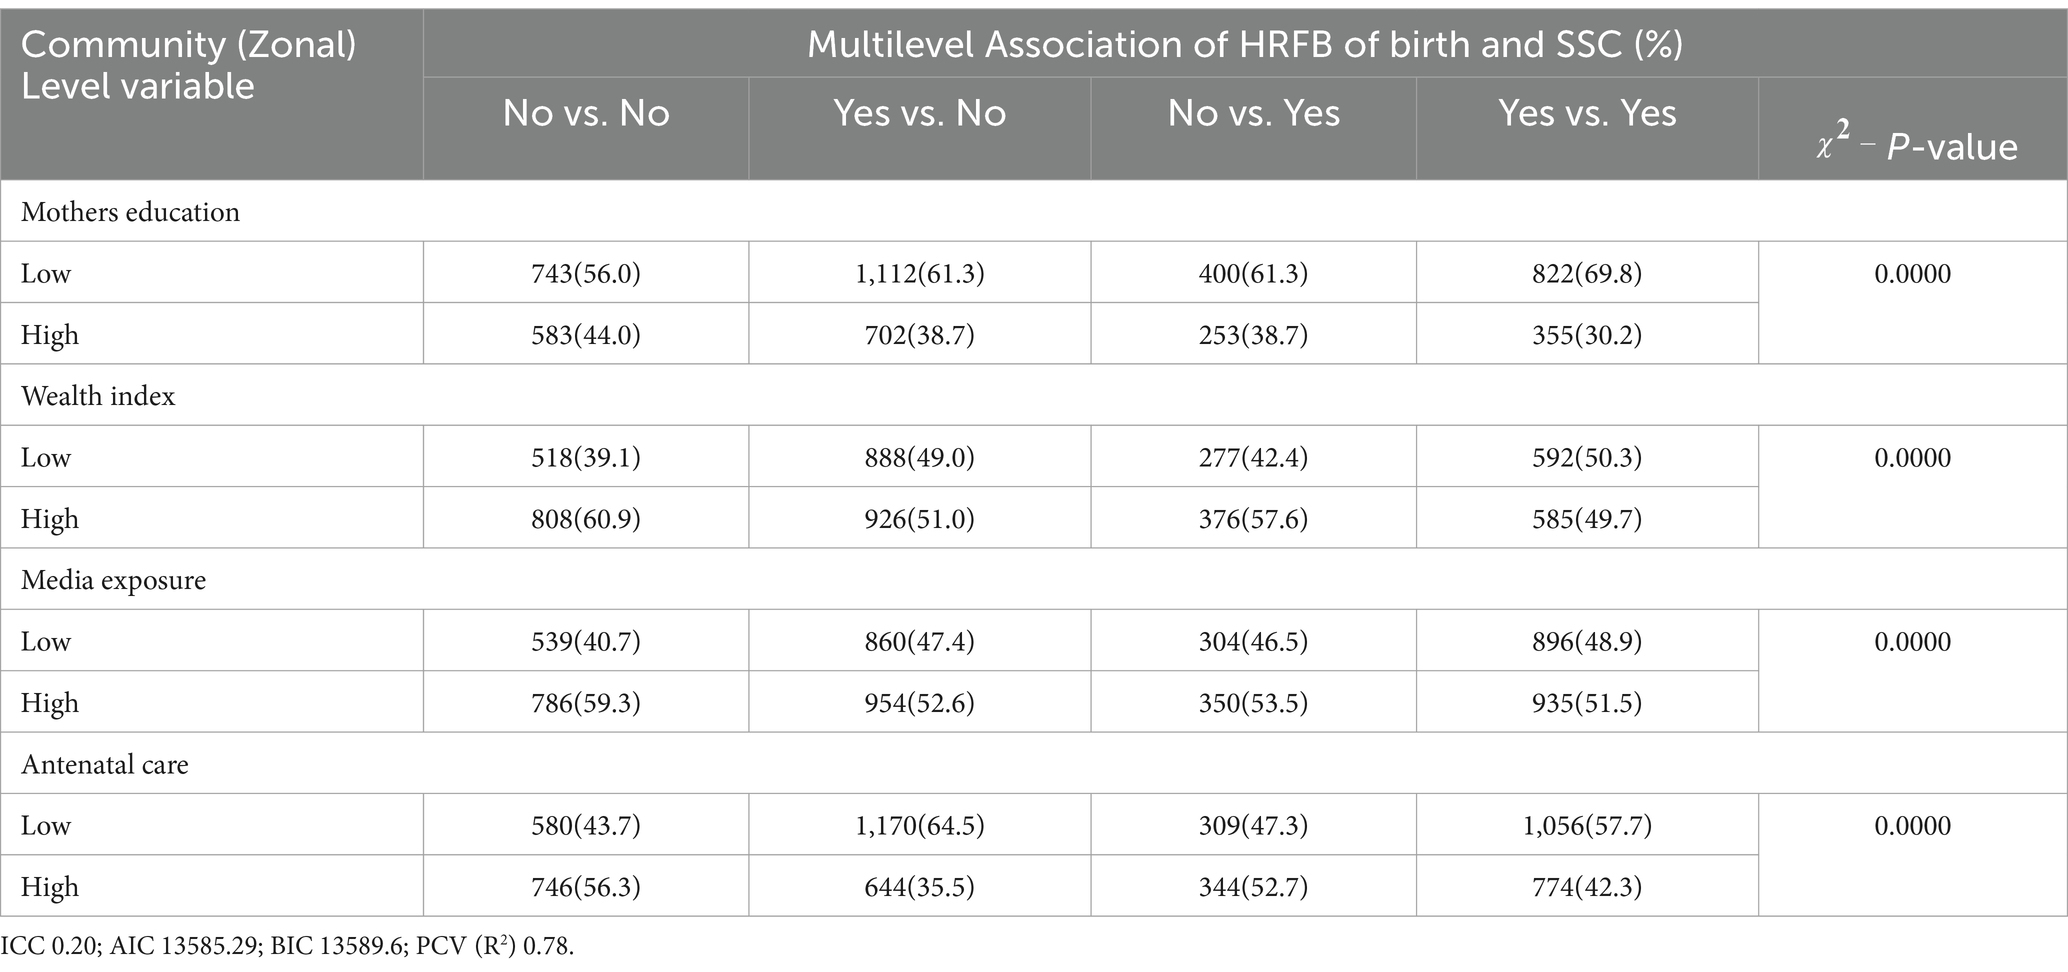Click the 'High' label under Media exposure

pyautogui.click(x=50, y=703)
